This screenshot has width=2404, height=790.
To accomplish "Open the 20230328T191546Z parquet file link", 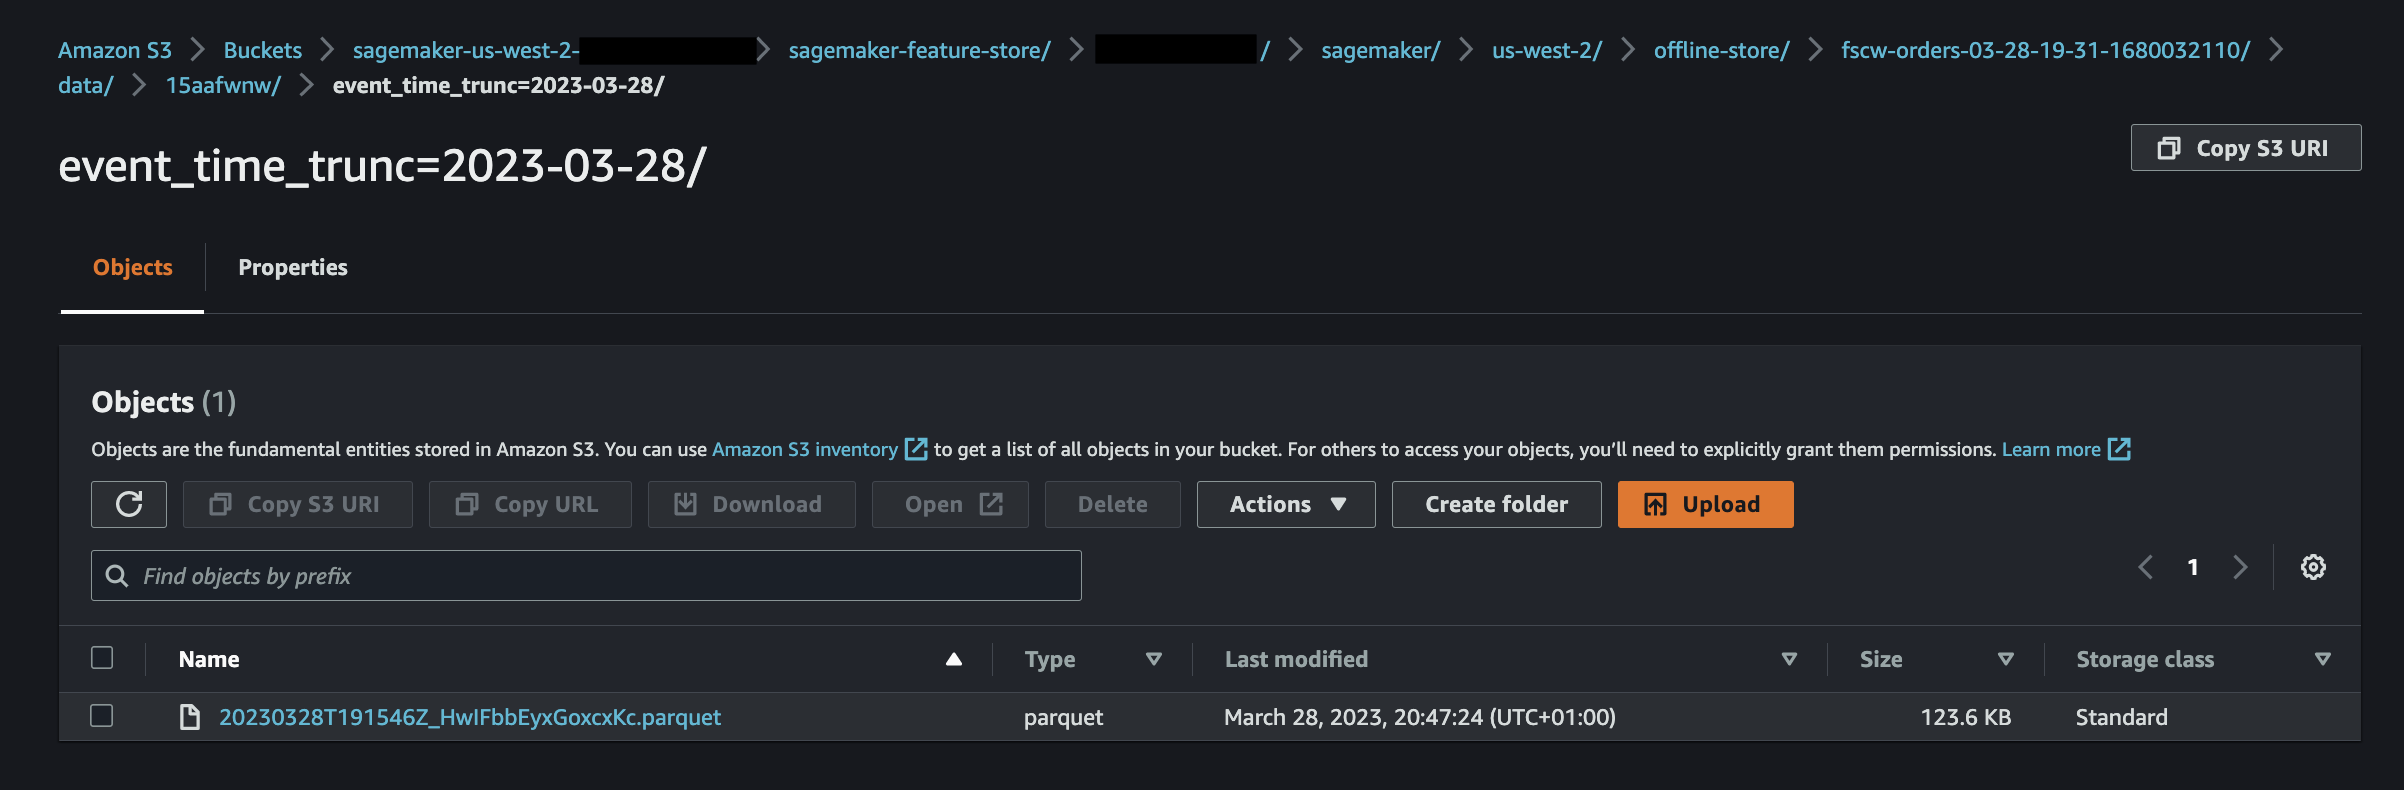I will [x=470, y=717].
